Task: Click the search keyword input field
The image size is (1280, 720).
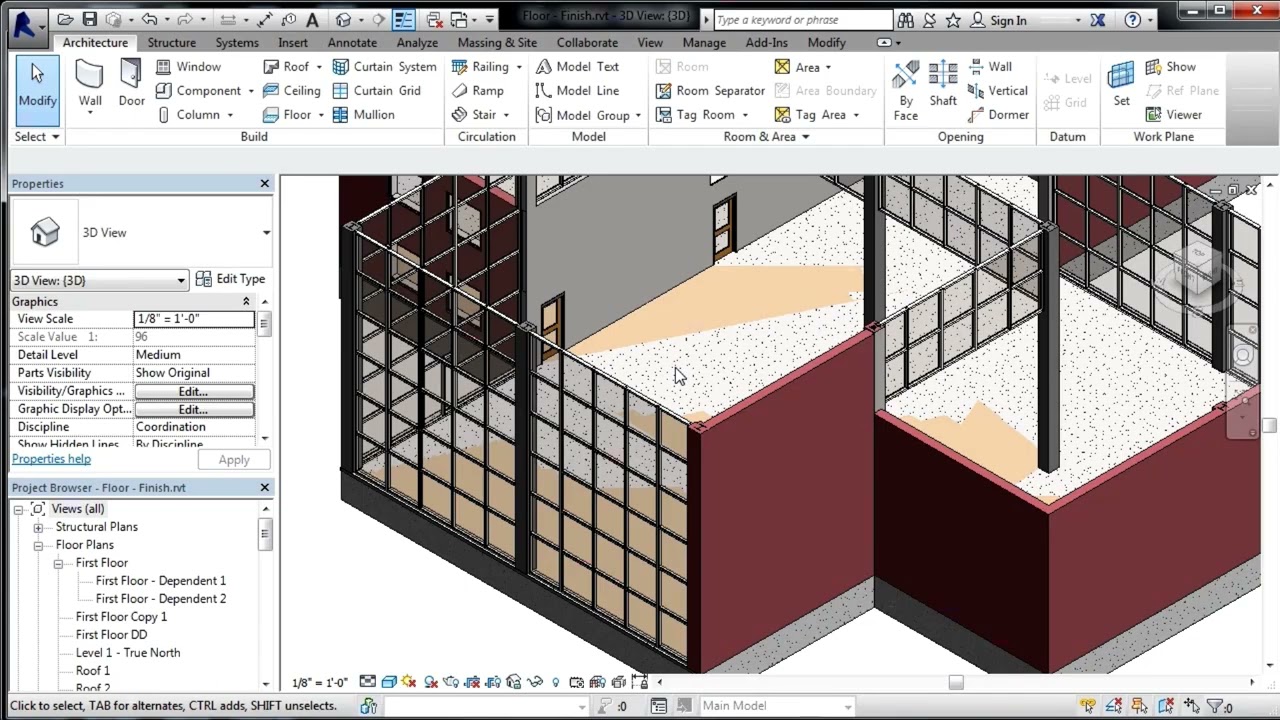Action: (x=802, y=20)
